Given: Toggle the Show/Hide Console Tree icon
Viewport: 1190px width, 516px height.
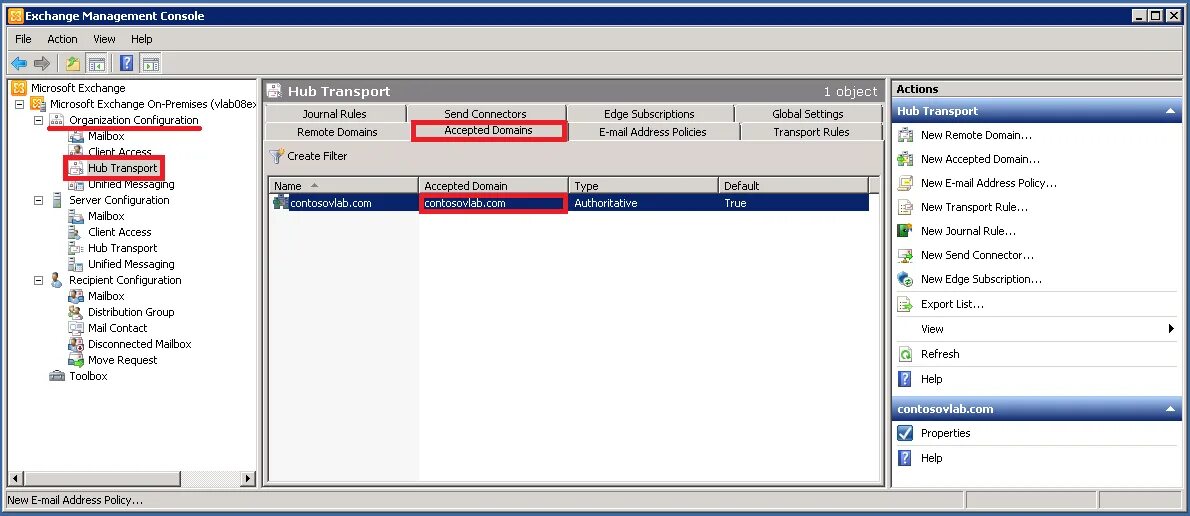Looking at the screenshot, I should tap(96, 64).
